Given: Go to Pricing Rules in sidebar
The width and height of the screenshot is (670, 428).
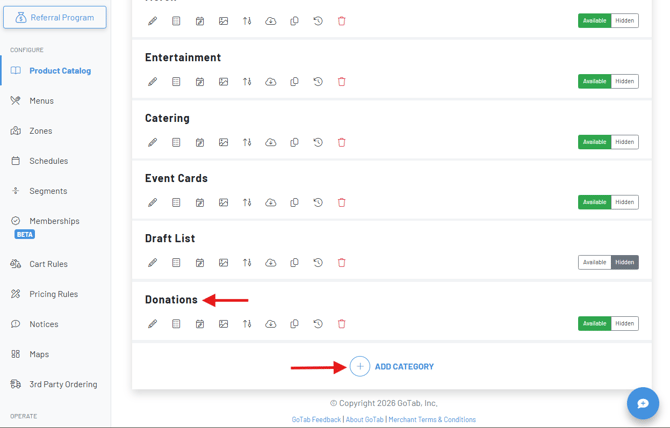Looking at the screenshot, I should (53, 294).
